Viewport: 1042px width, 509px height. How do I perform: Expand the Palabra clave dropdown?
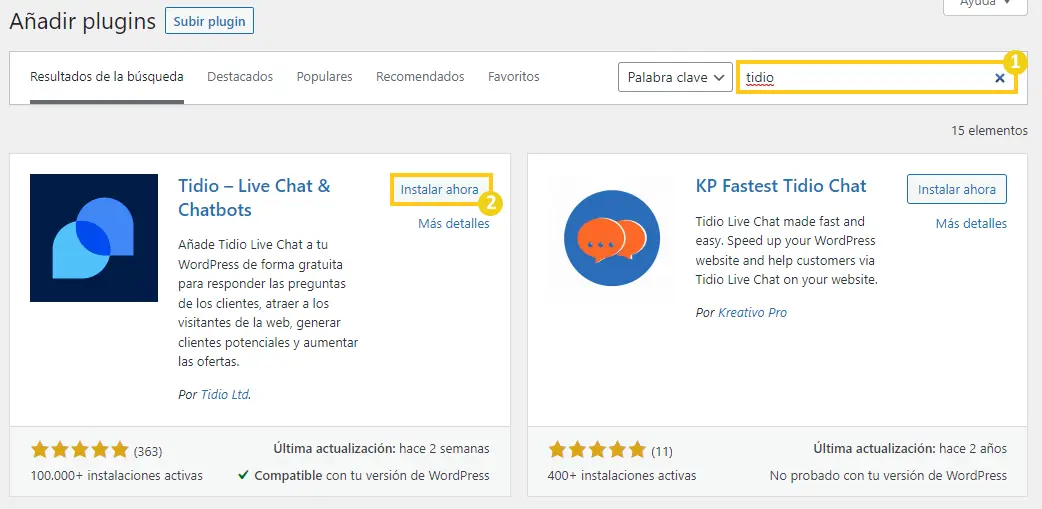pyautogui.click(x=675, y=77)
